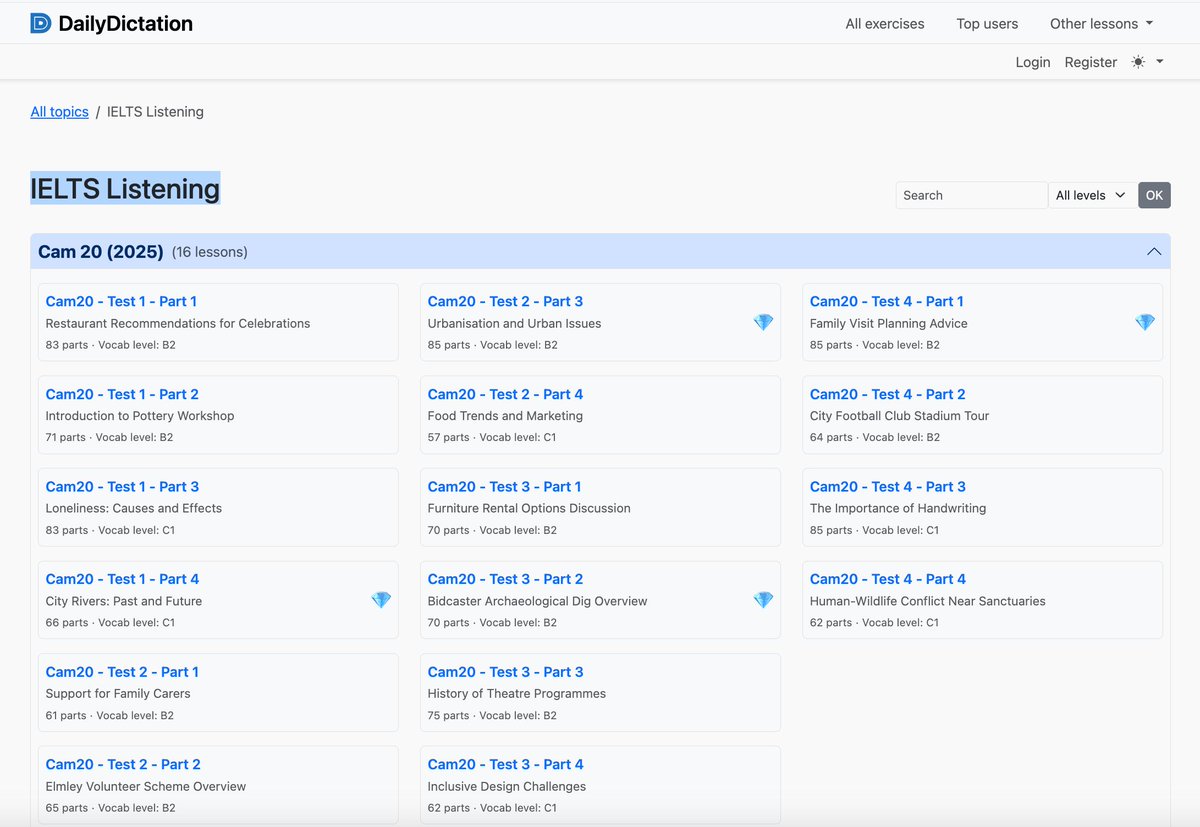1200x827 pixels.
Task: Click the 71 parts Vocab level B2 text
Action: tap(109, 437)
